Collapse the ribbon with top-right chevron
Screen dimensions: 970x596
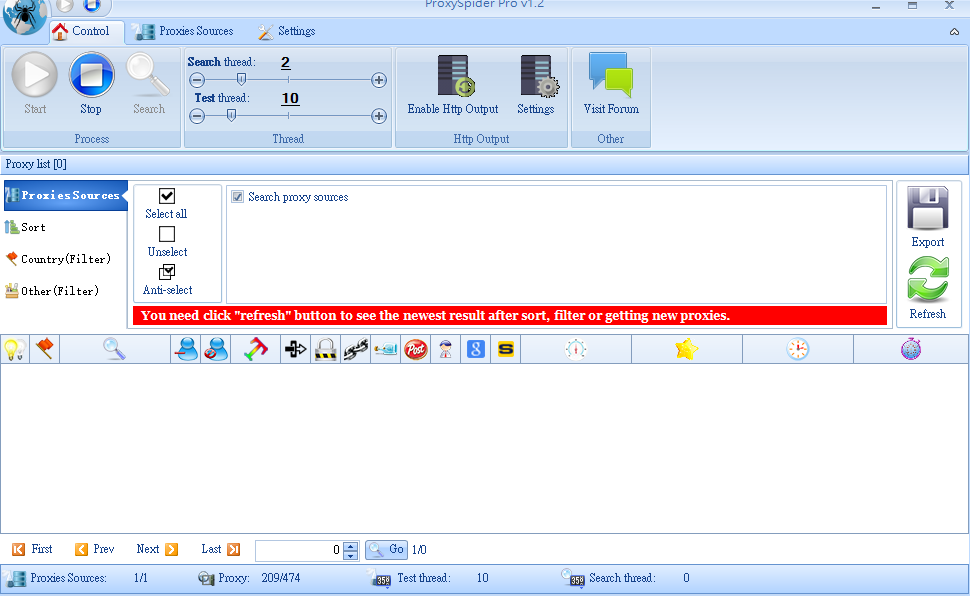coord(954,32)
